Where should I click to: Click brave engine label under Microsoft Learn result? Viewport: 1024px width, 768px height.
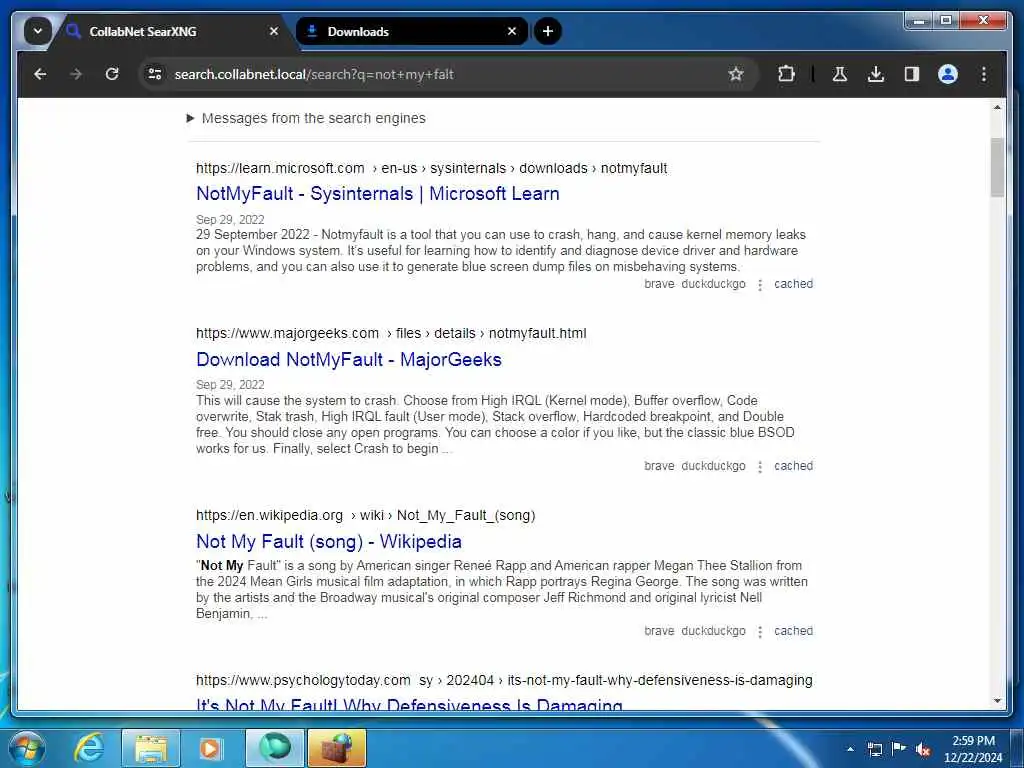(x=659, y=284)
